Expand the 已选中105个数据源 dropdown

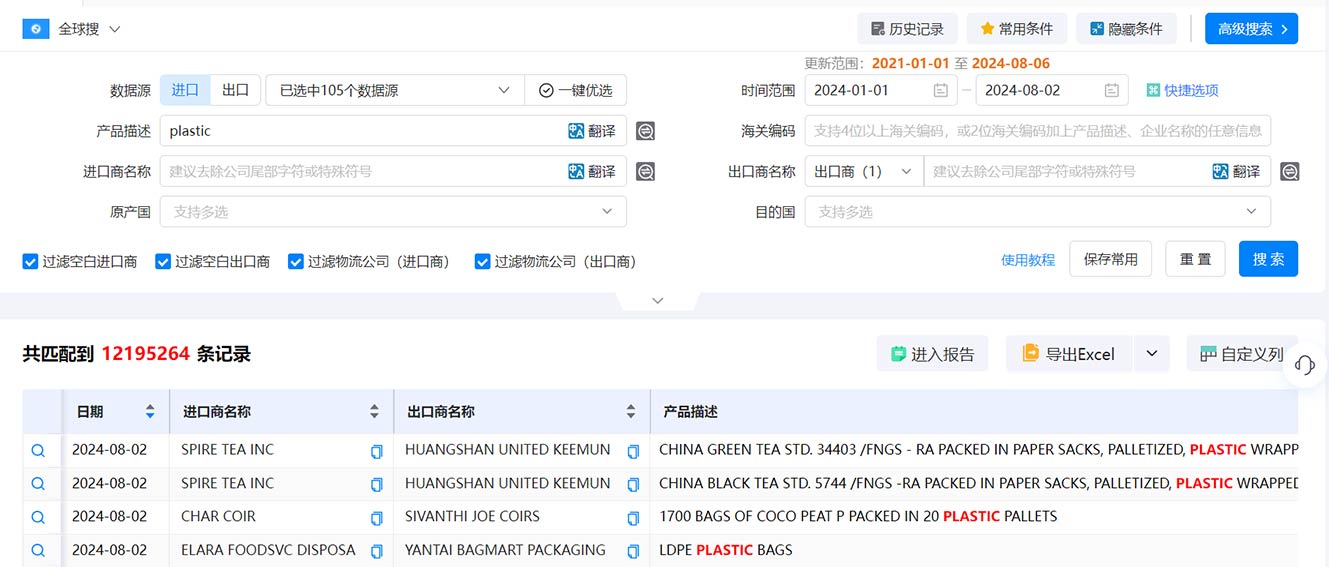pos(394,90)
